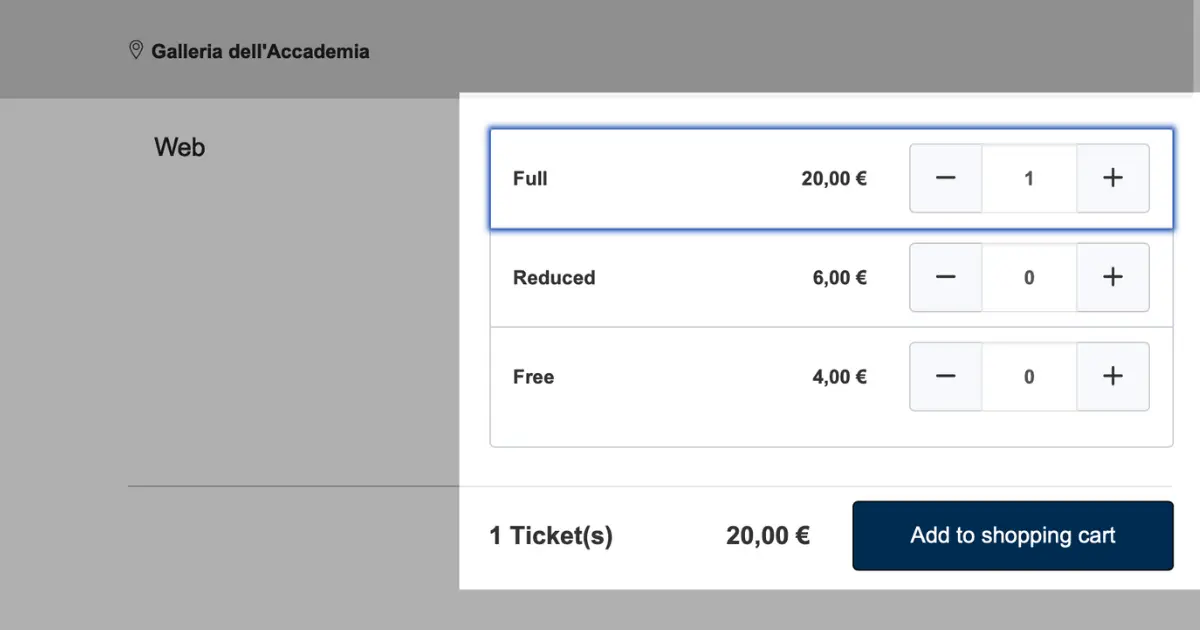Click the minus icon in Free row
This screenshot has width=1200, height=630.
click(x=946, y=377)
